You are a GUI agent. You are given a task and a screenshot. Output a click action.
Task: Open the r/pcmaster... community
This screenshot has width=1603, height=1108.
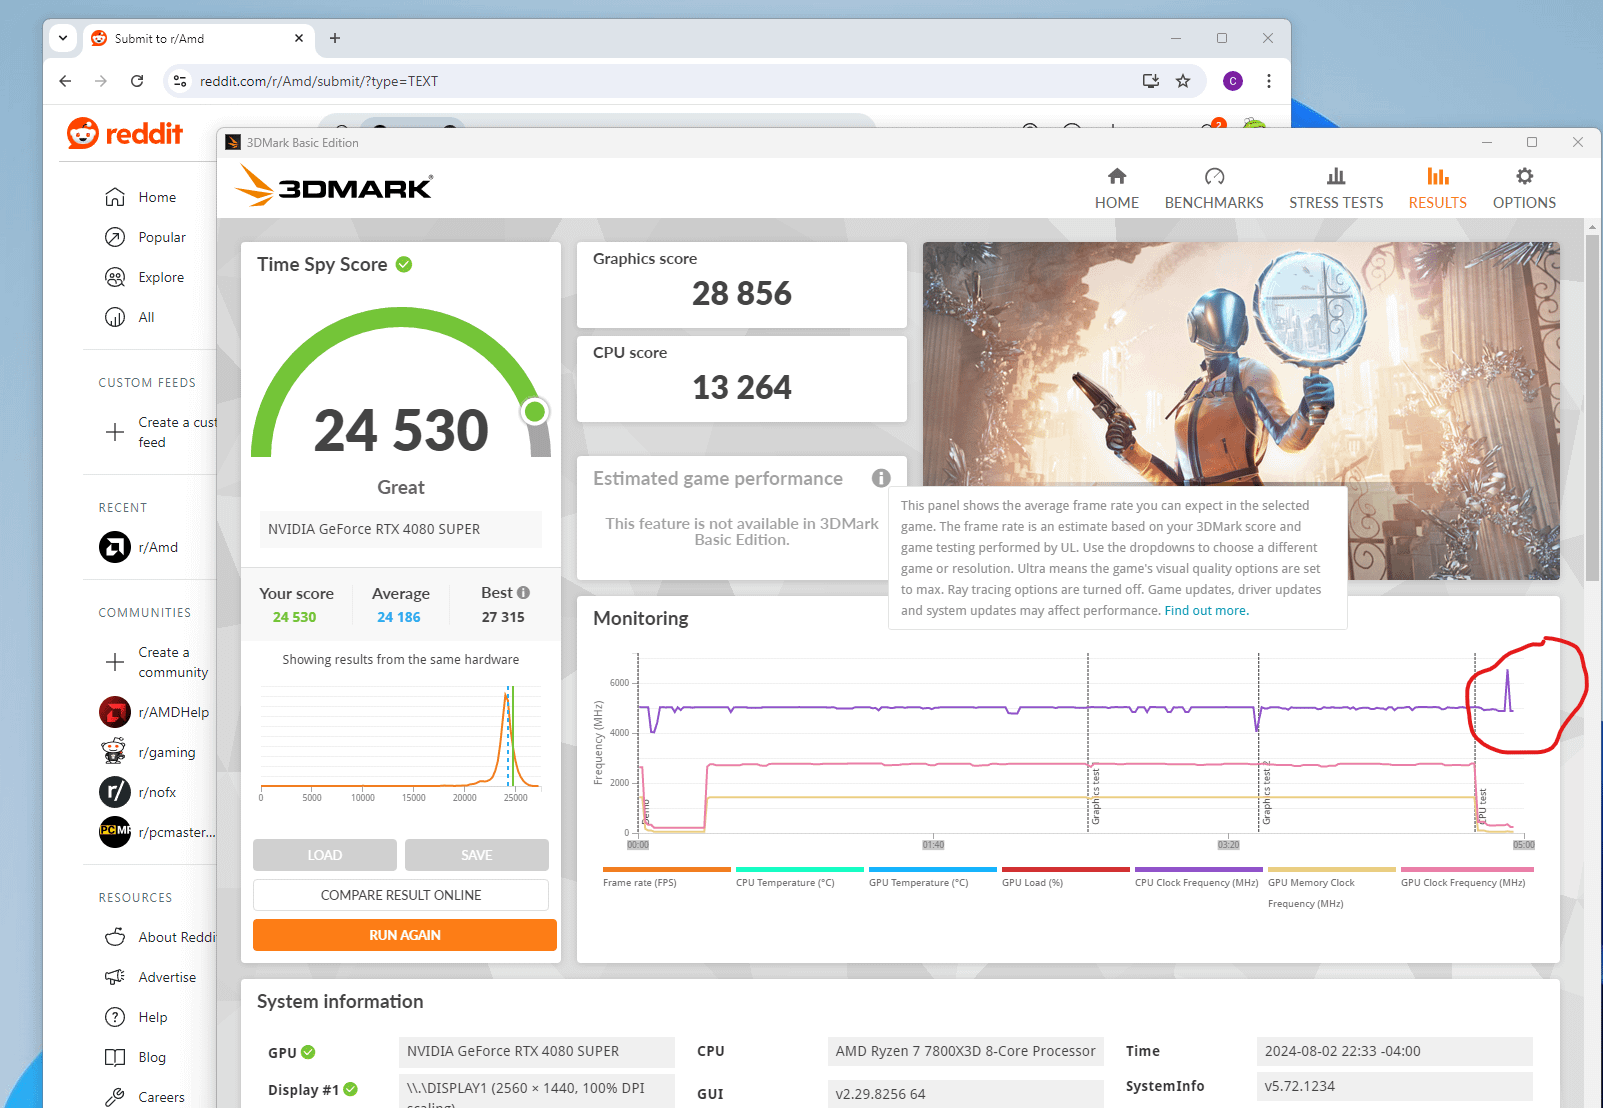157,832
